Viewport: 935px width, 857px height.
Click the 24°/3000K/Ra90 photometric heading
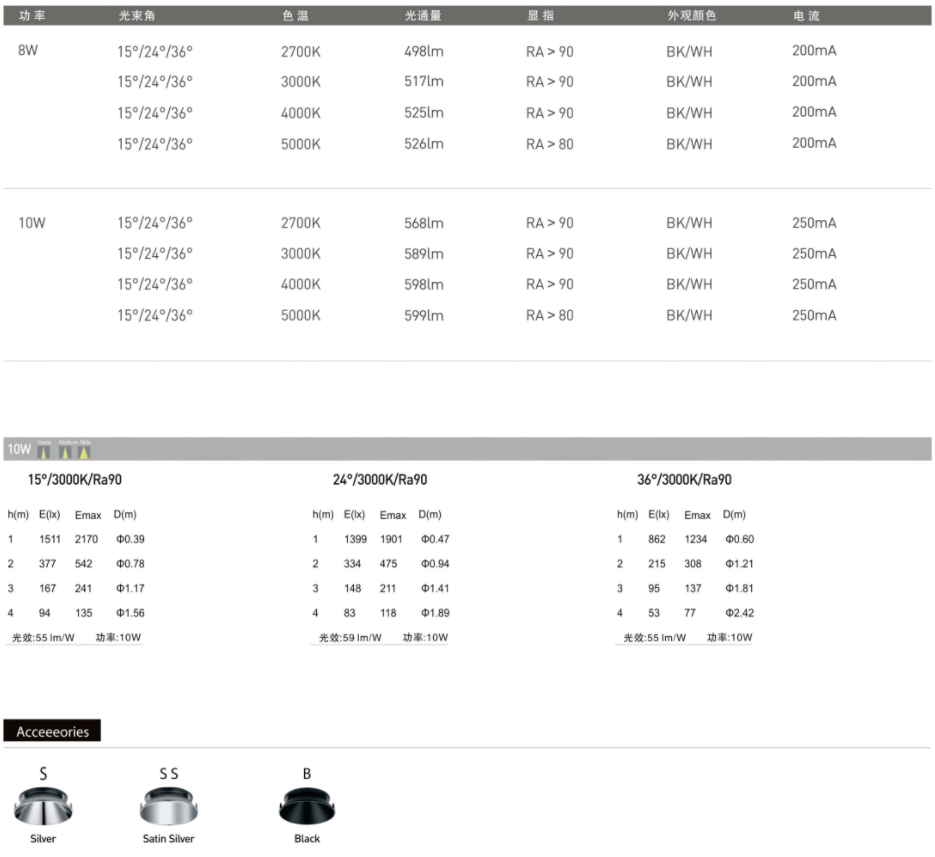point(380,480)
